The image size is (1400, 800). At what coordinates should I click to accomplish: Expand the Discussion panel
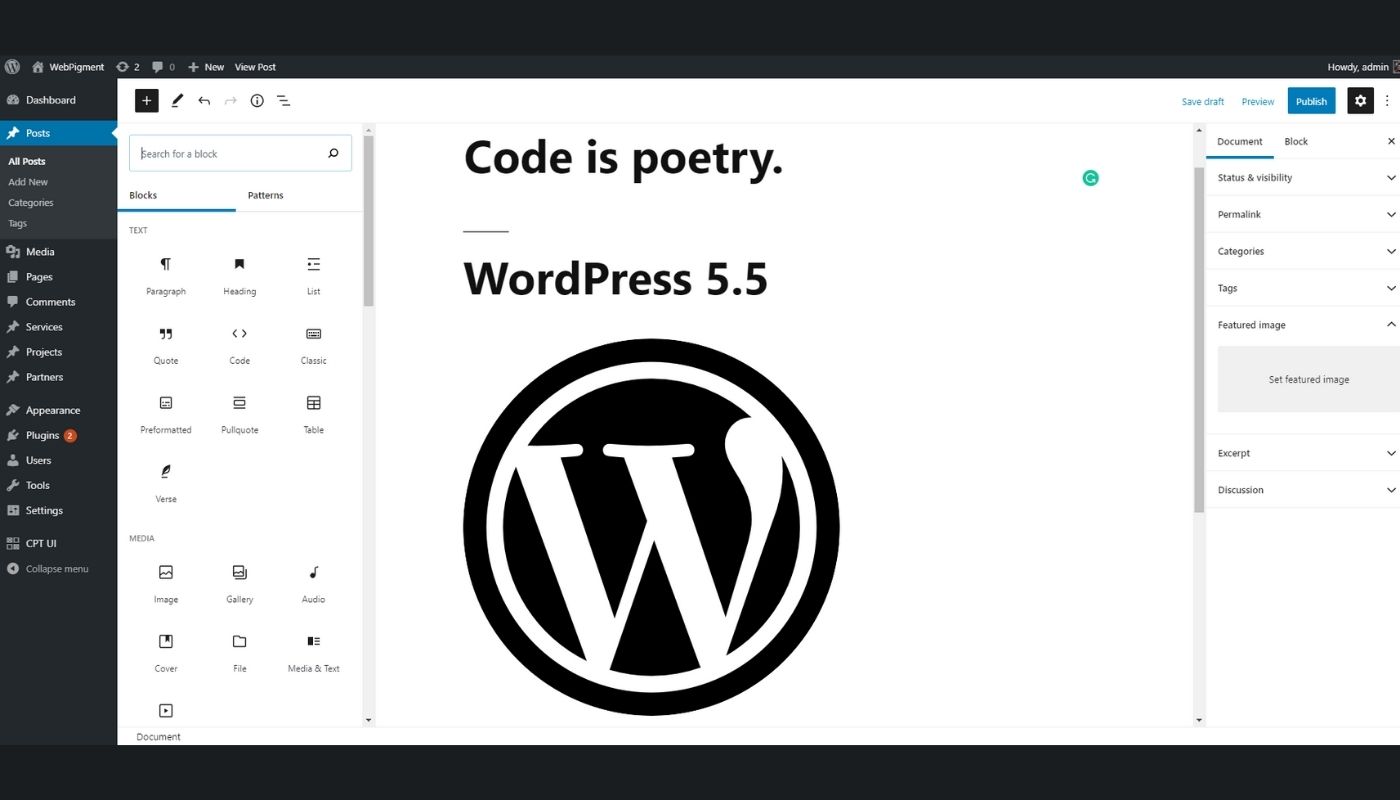pyautogui.click(x=1303, y=490)
